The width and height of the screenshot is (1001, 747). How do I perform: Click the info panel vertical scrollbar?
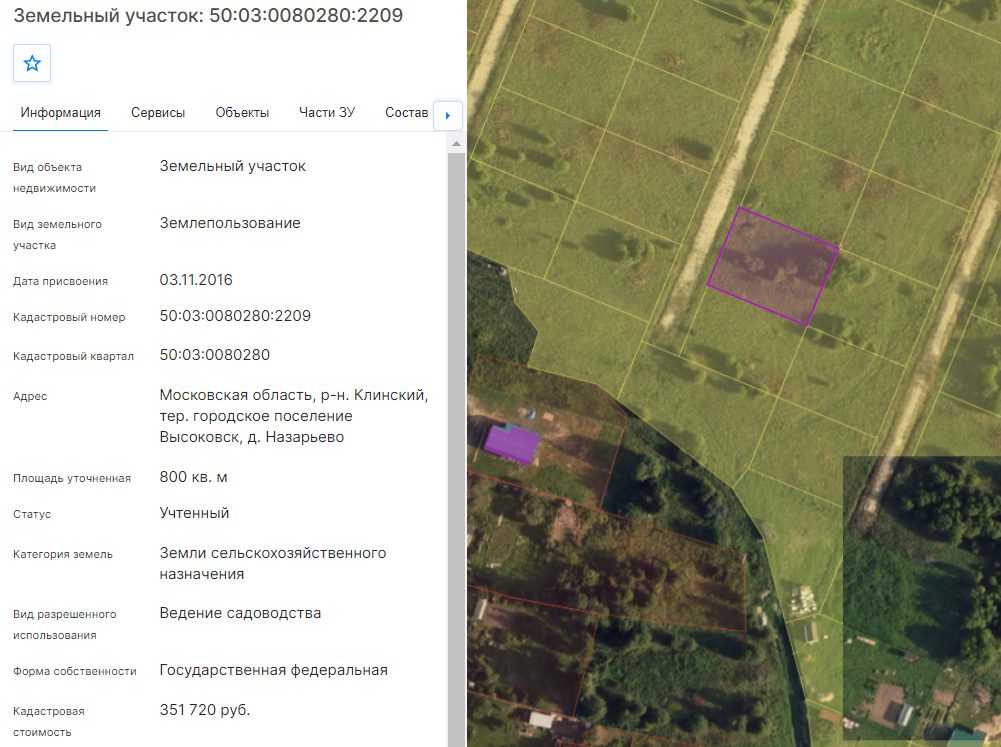click(x=456, y=449)
